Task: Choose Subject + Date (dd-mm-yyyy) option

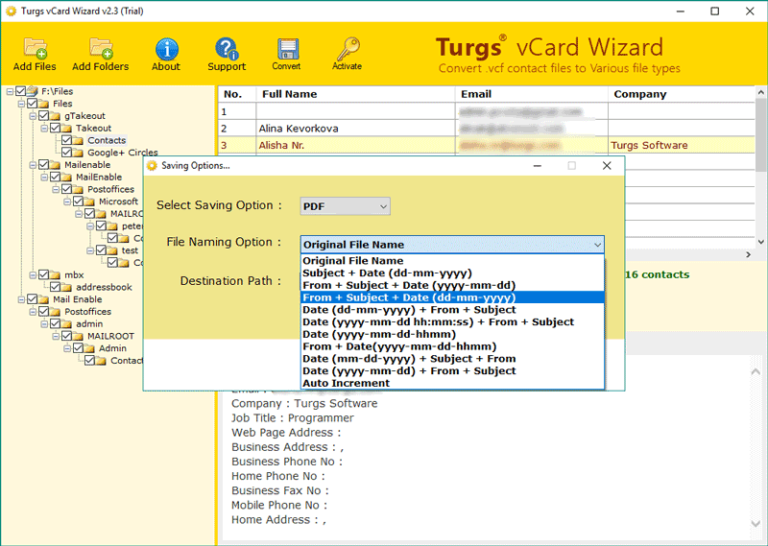Action: click(453, 273)
